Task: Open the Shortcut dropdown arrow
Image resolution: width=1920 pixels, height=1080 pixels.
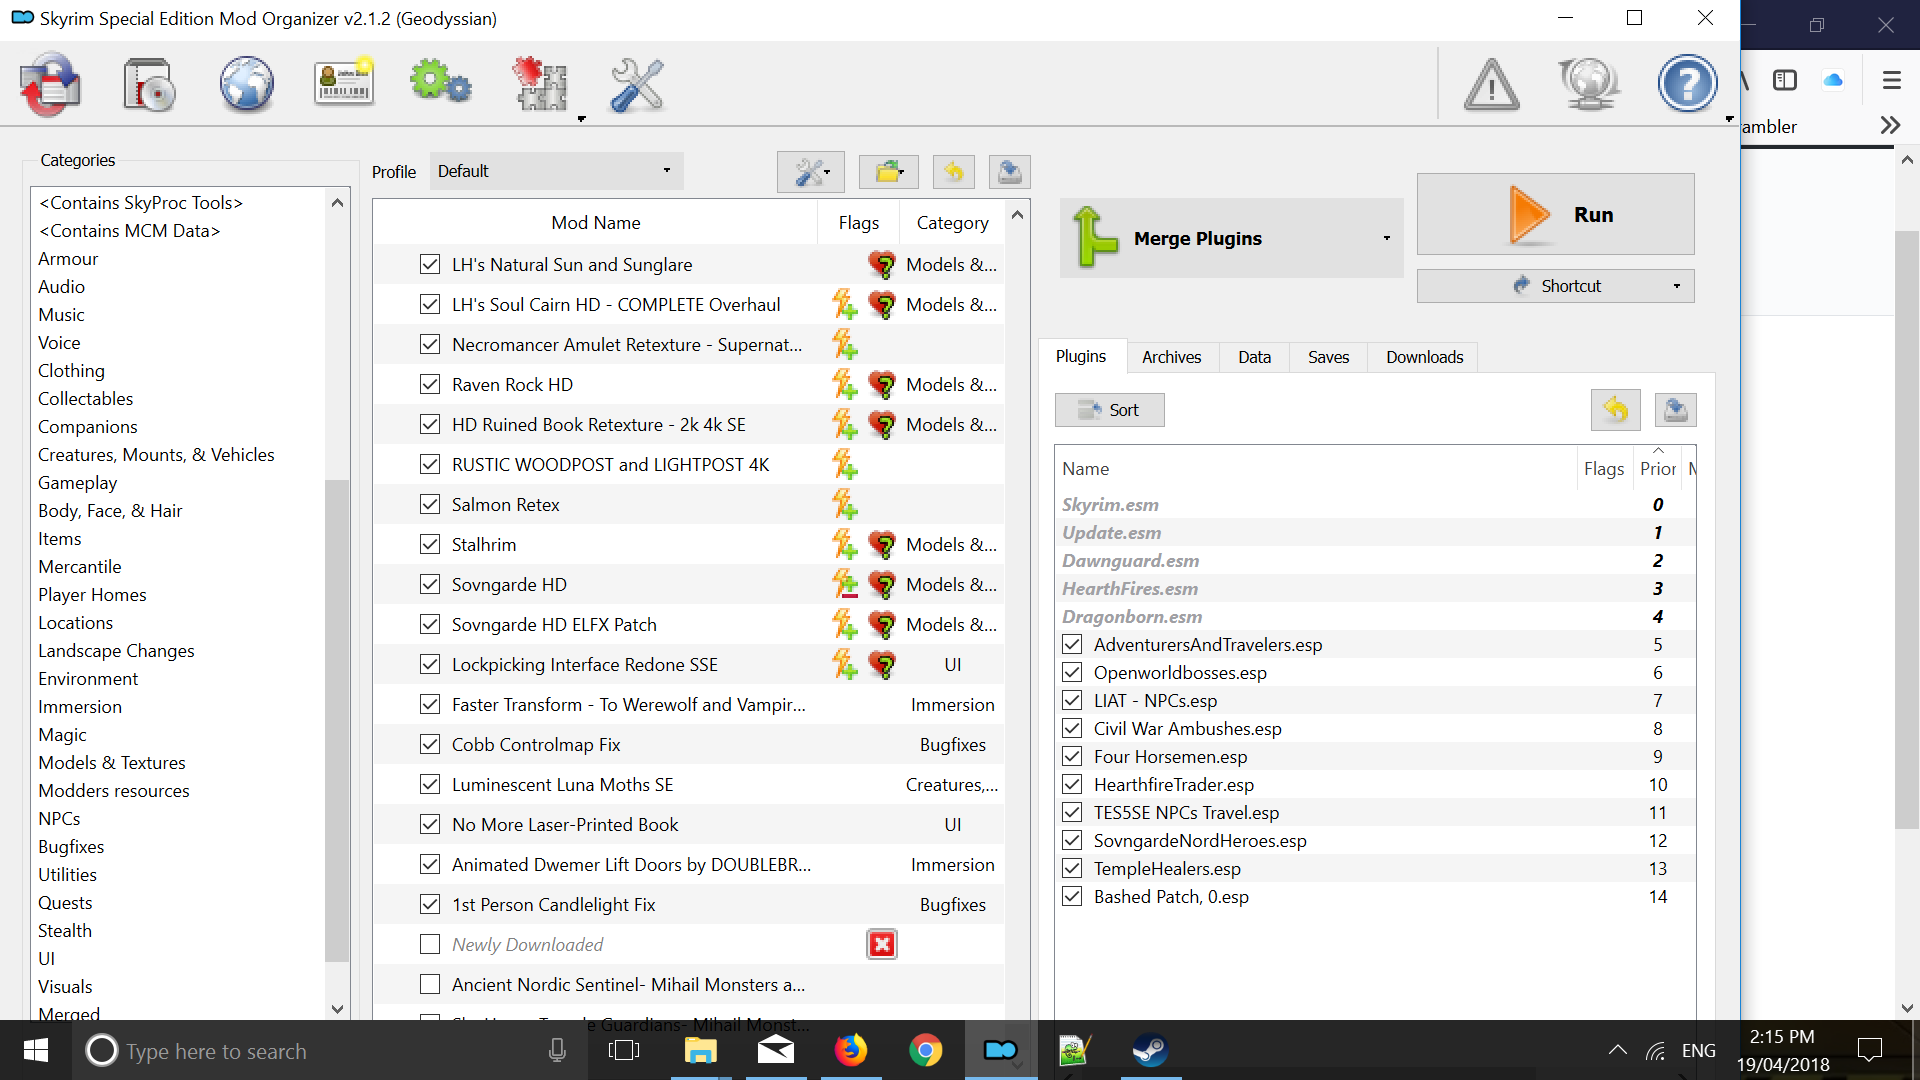Action: (x=1676, y=286)
